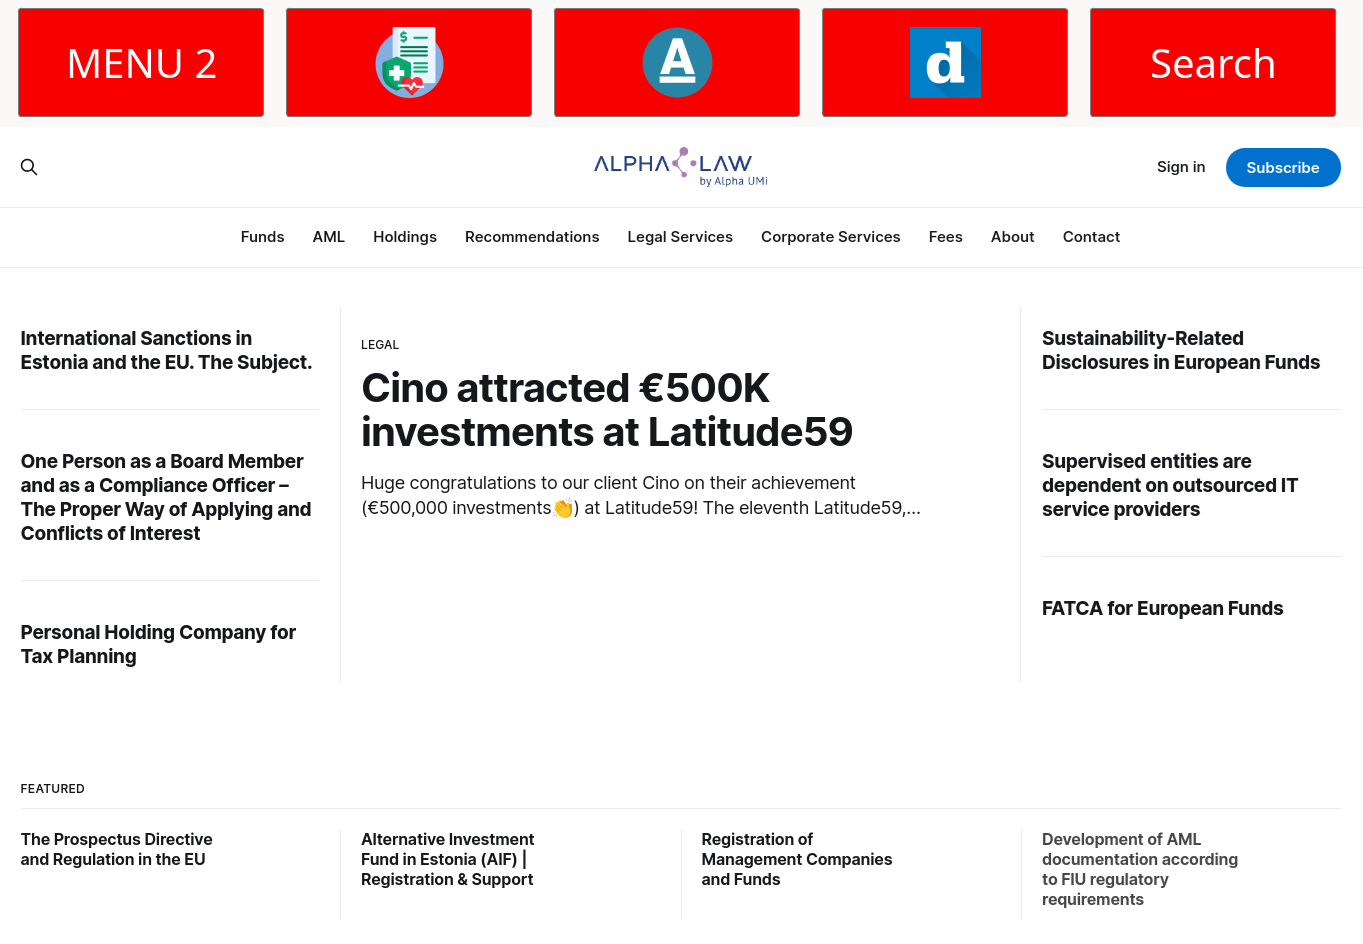Open FATCA for European Funds article
The height and width of the screenshot is (944, 1363).
[x=1162, y=608]
